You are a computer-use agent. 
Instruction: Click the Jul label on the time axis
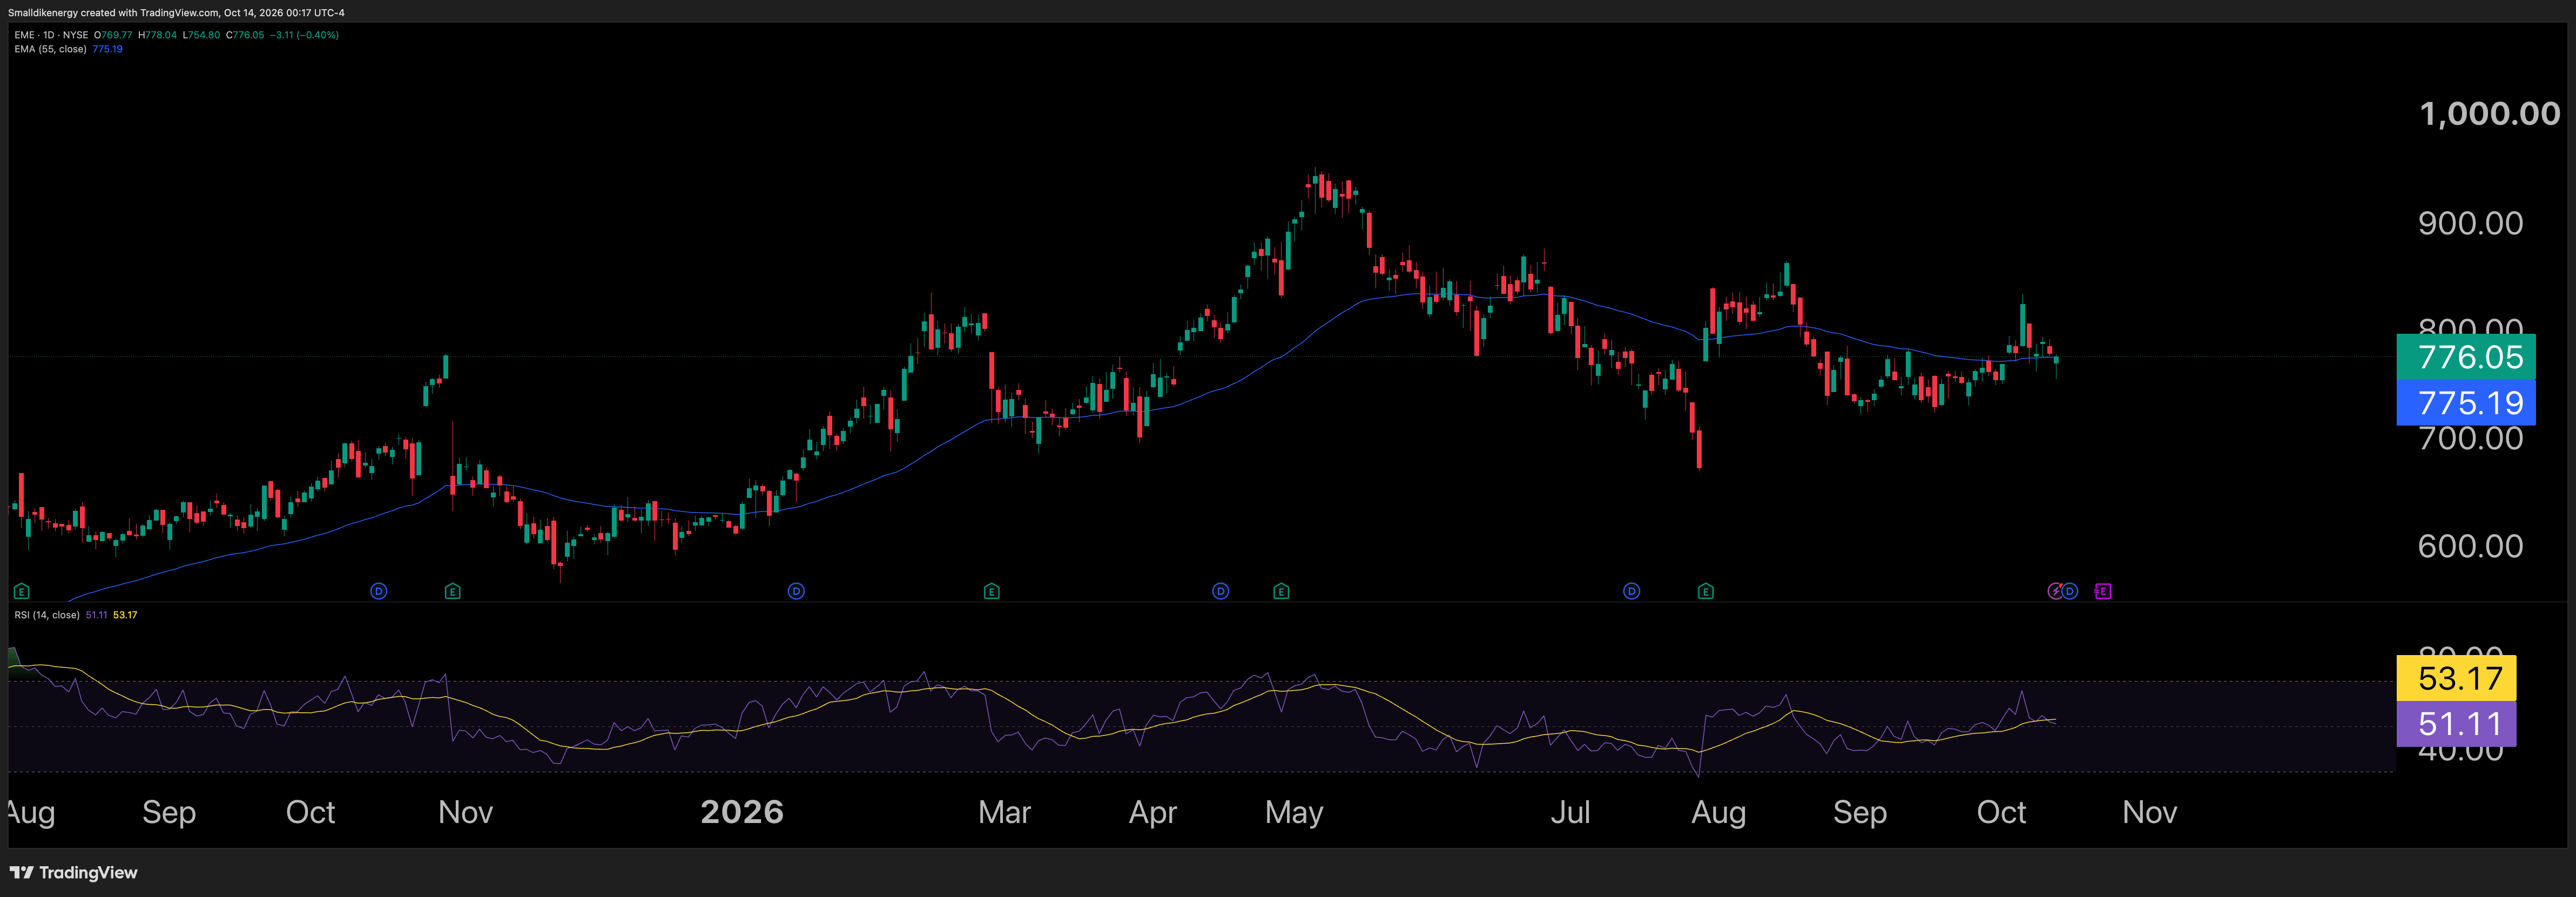tap(1570, 812)
